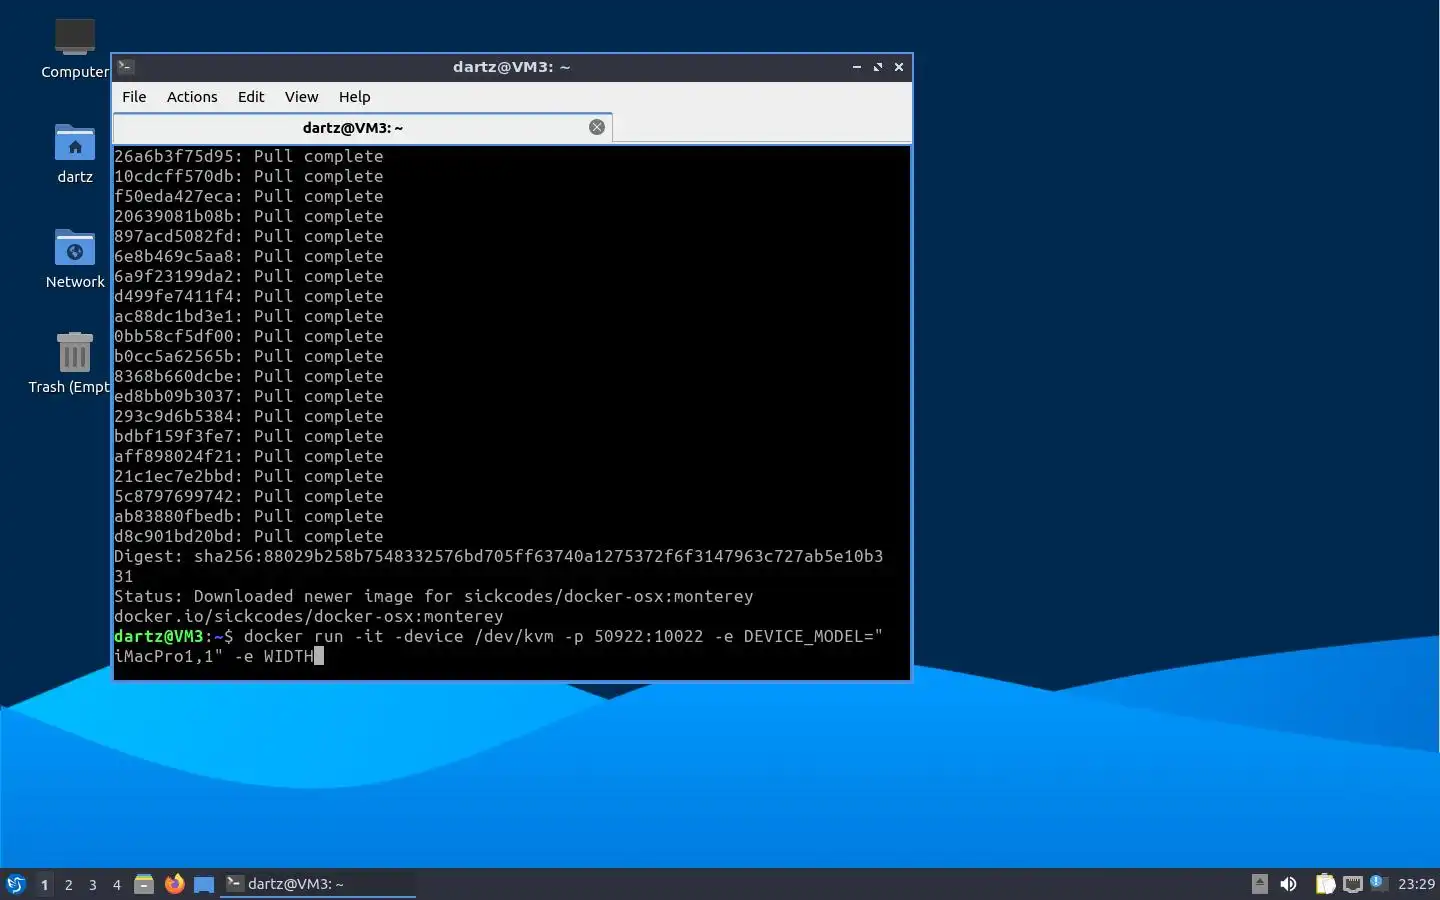Close the terminal window

pyautogui.click(x=899, y=67)
